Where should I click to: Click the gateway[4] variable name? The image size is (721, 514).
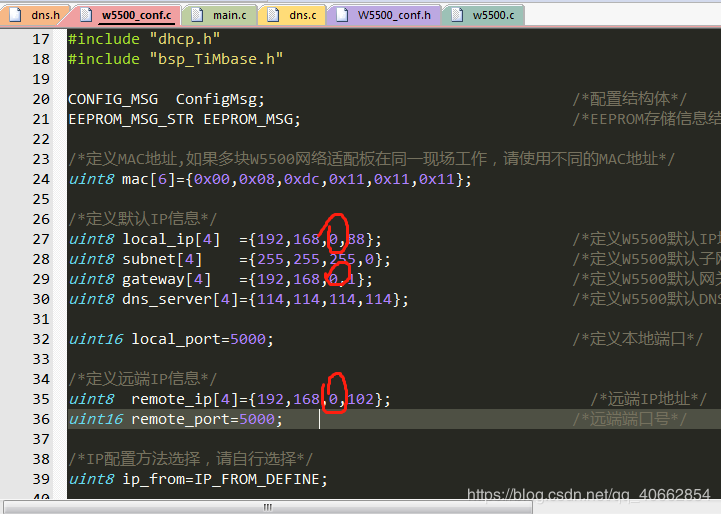(166, 280)
